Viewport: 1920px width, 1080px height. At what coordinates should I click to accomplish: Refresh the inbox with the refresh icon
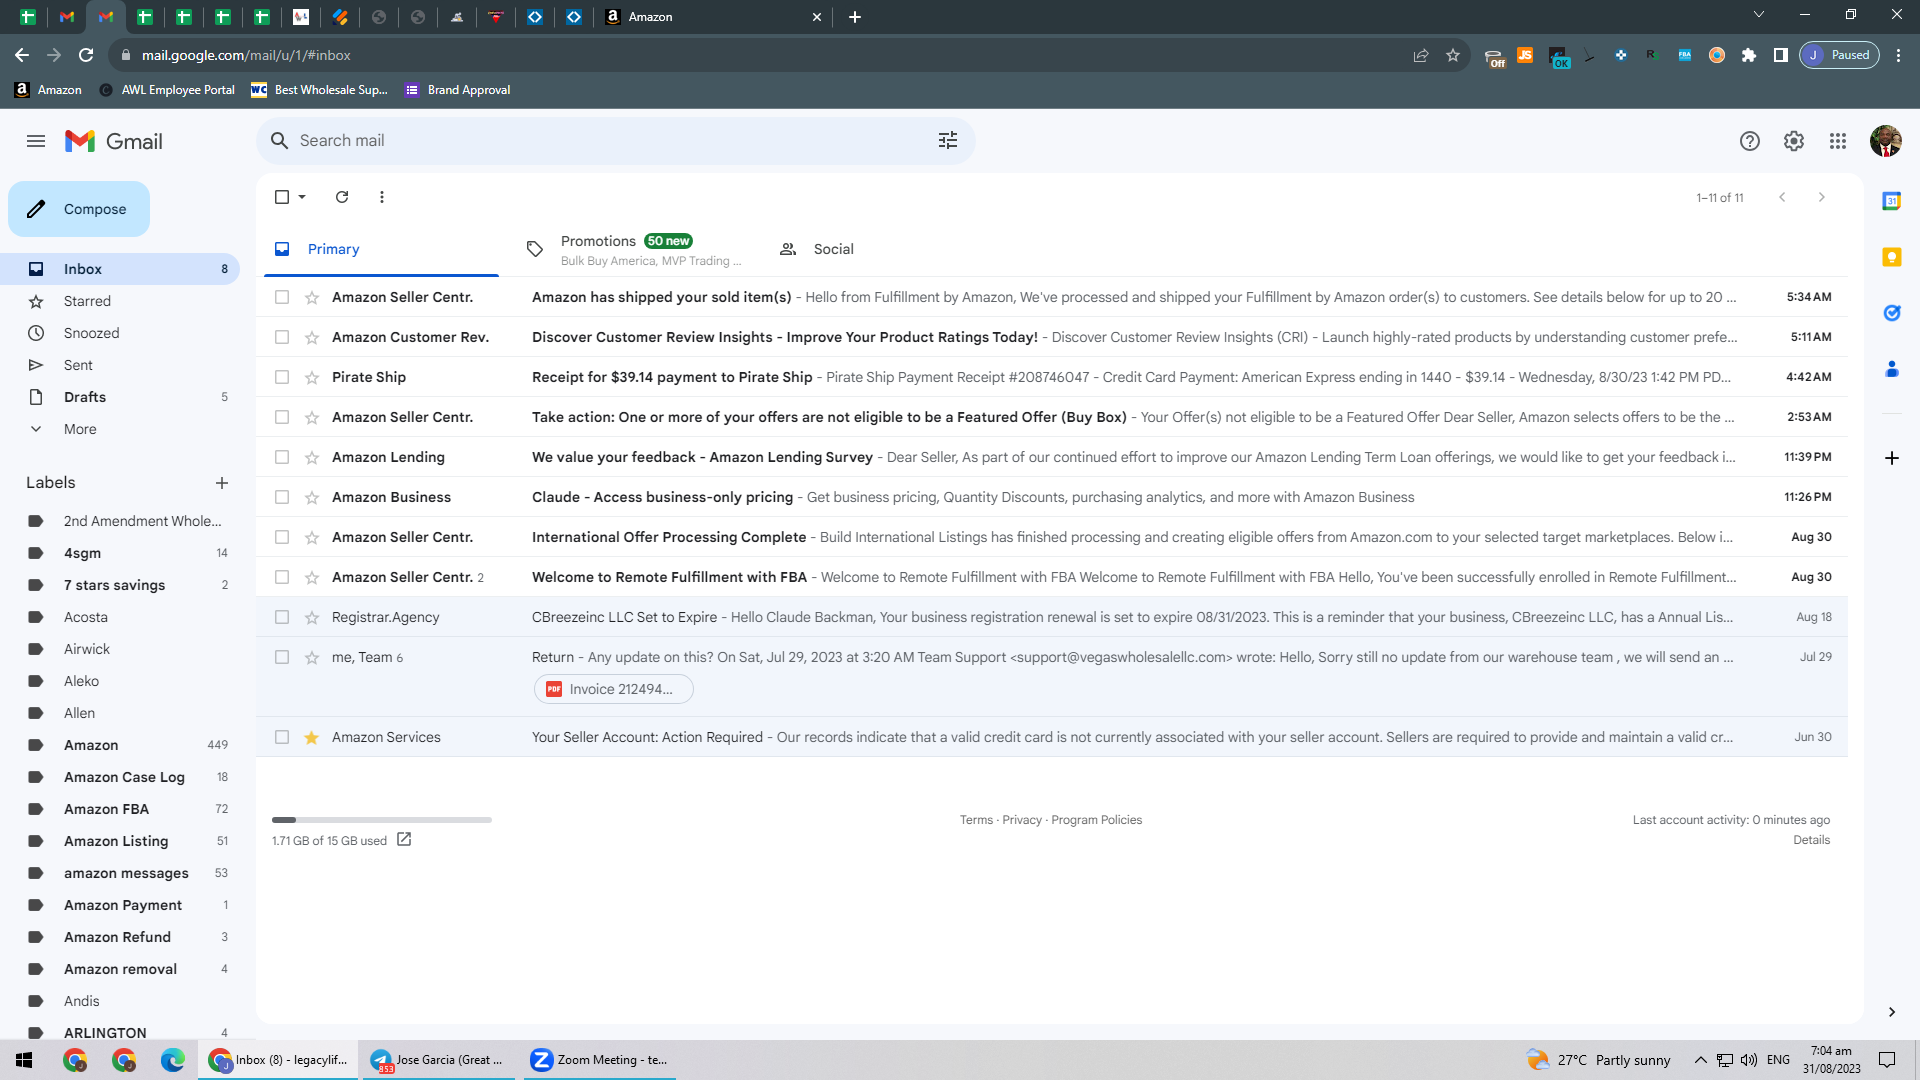pos(342,197)
